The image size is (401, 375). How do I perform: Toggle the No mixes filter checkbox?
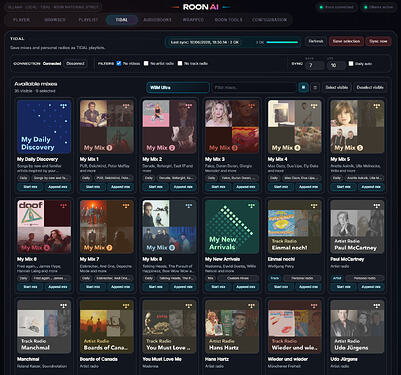pyautogui.click(x=119, y=63)
